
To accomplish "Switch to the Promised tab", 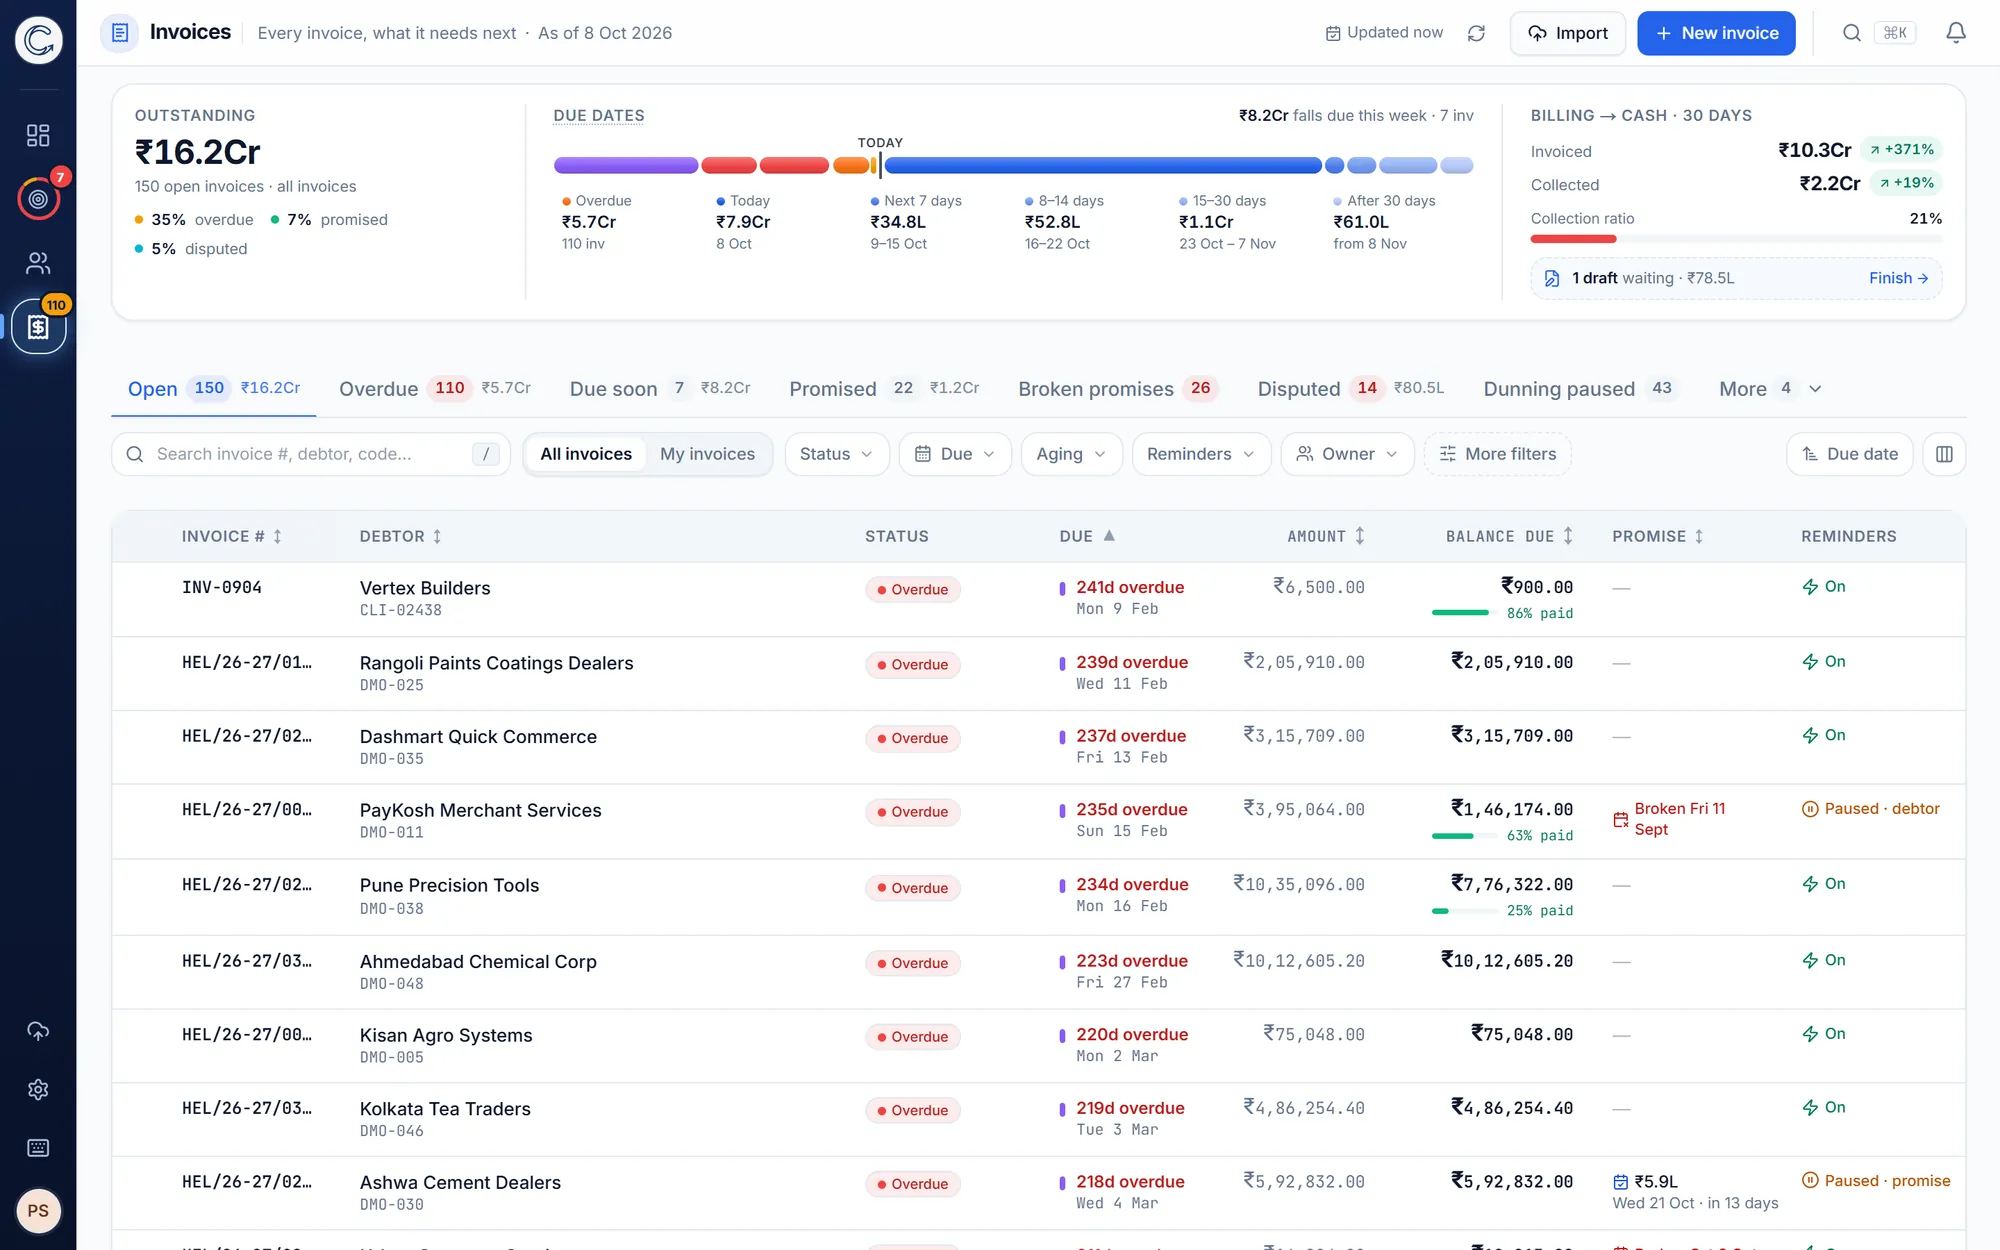I will pos(884,389).
